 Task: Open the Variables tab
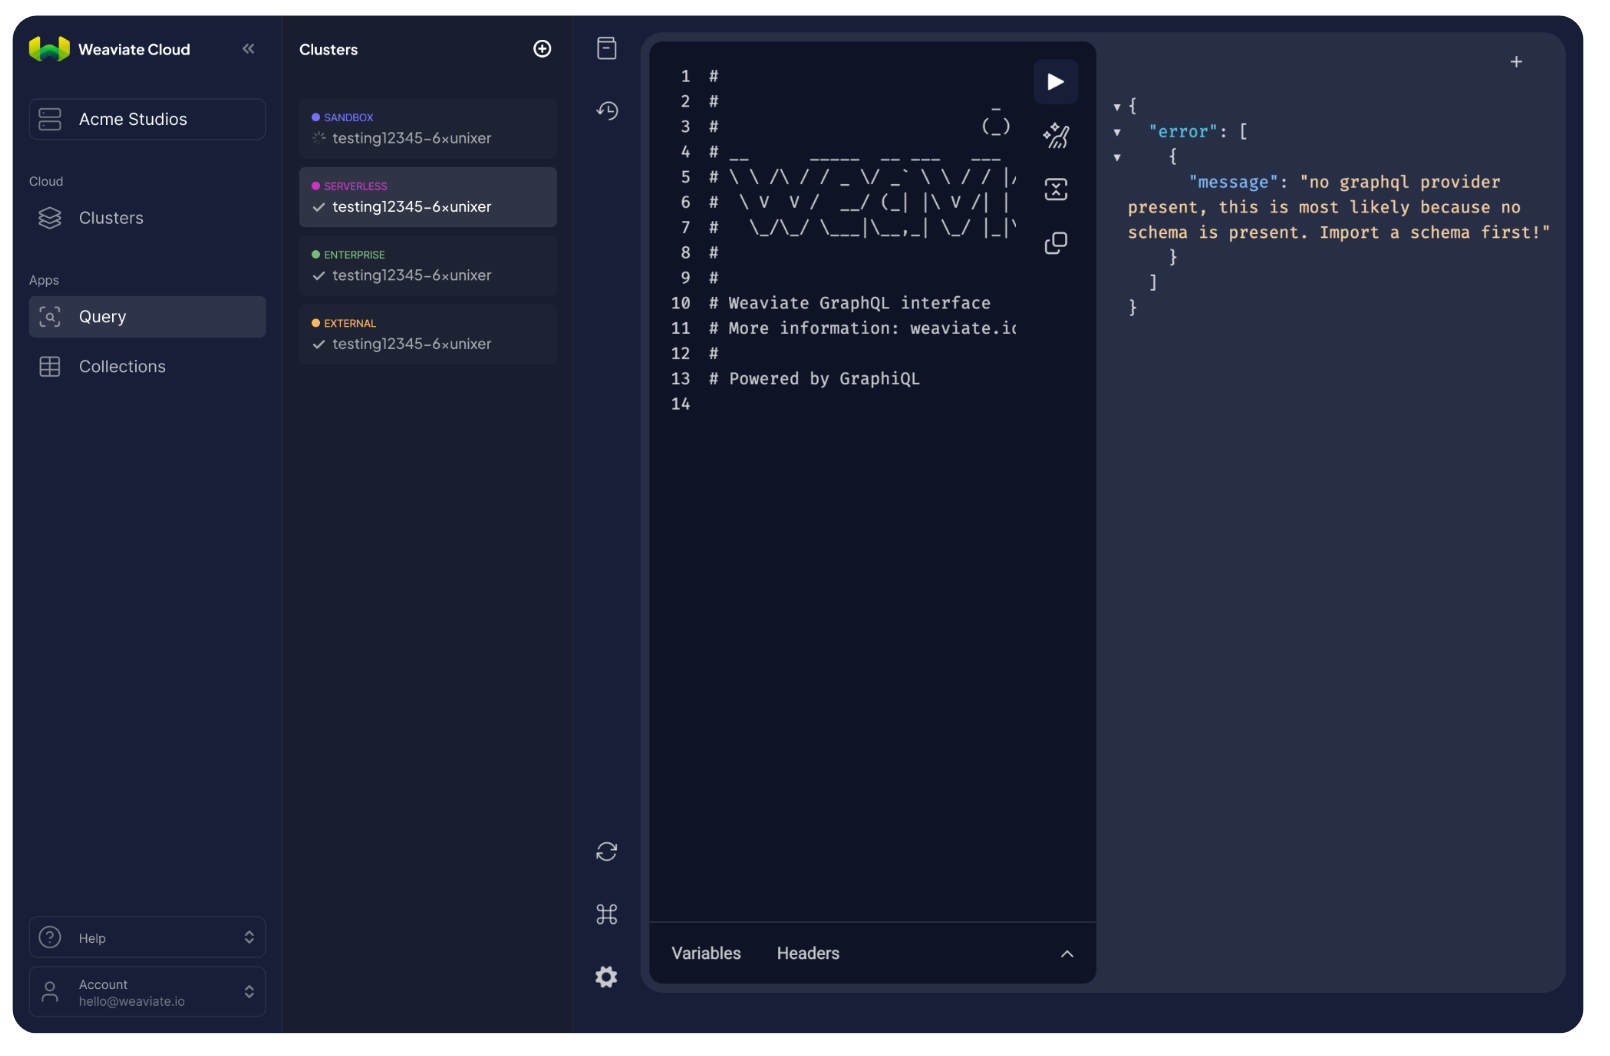pos(707,954)
